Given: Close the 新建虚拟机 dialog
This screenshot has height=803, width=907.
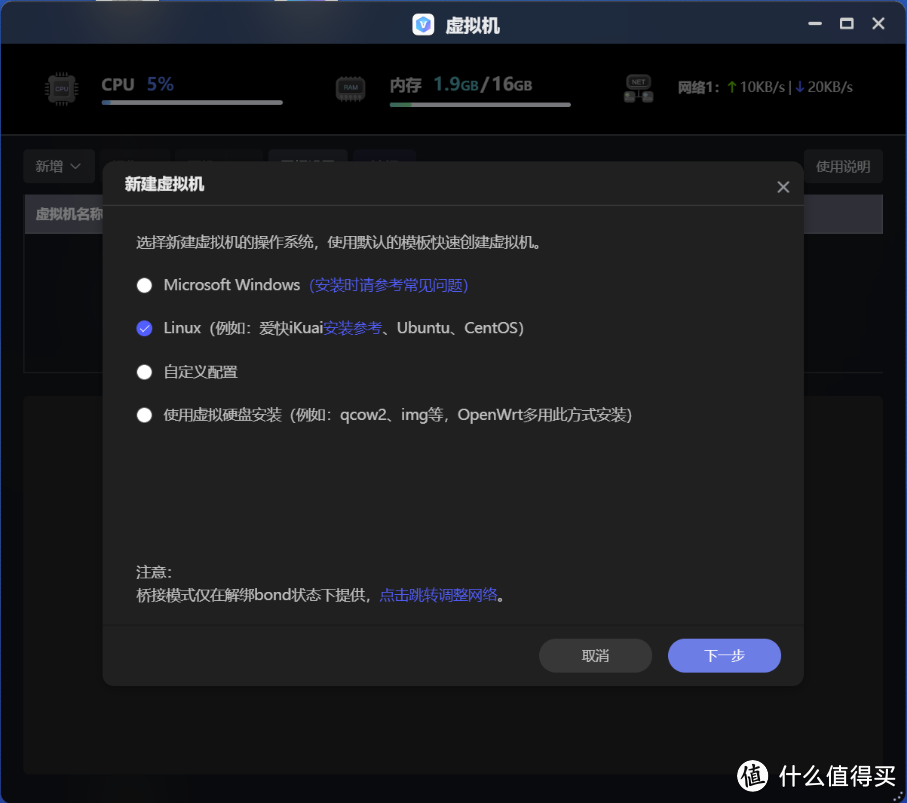Looking at the screenshot, I should pyautogui.click(x=783, y=187).
